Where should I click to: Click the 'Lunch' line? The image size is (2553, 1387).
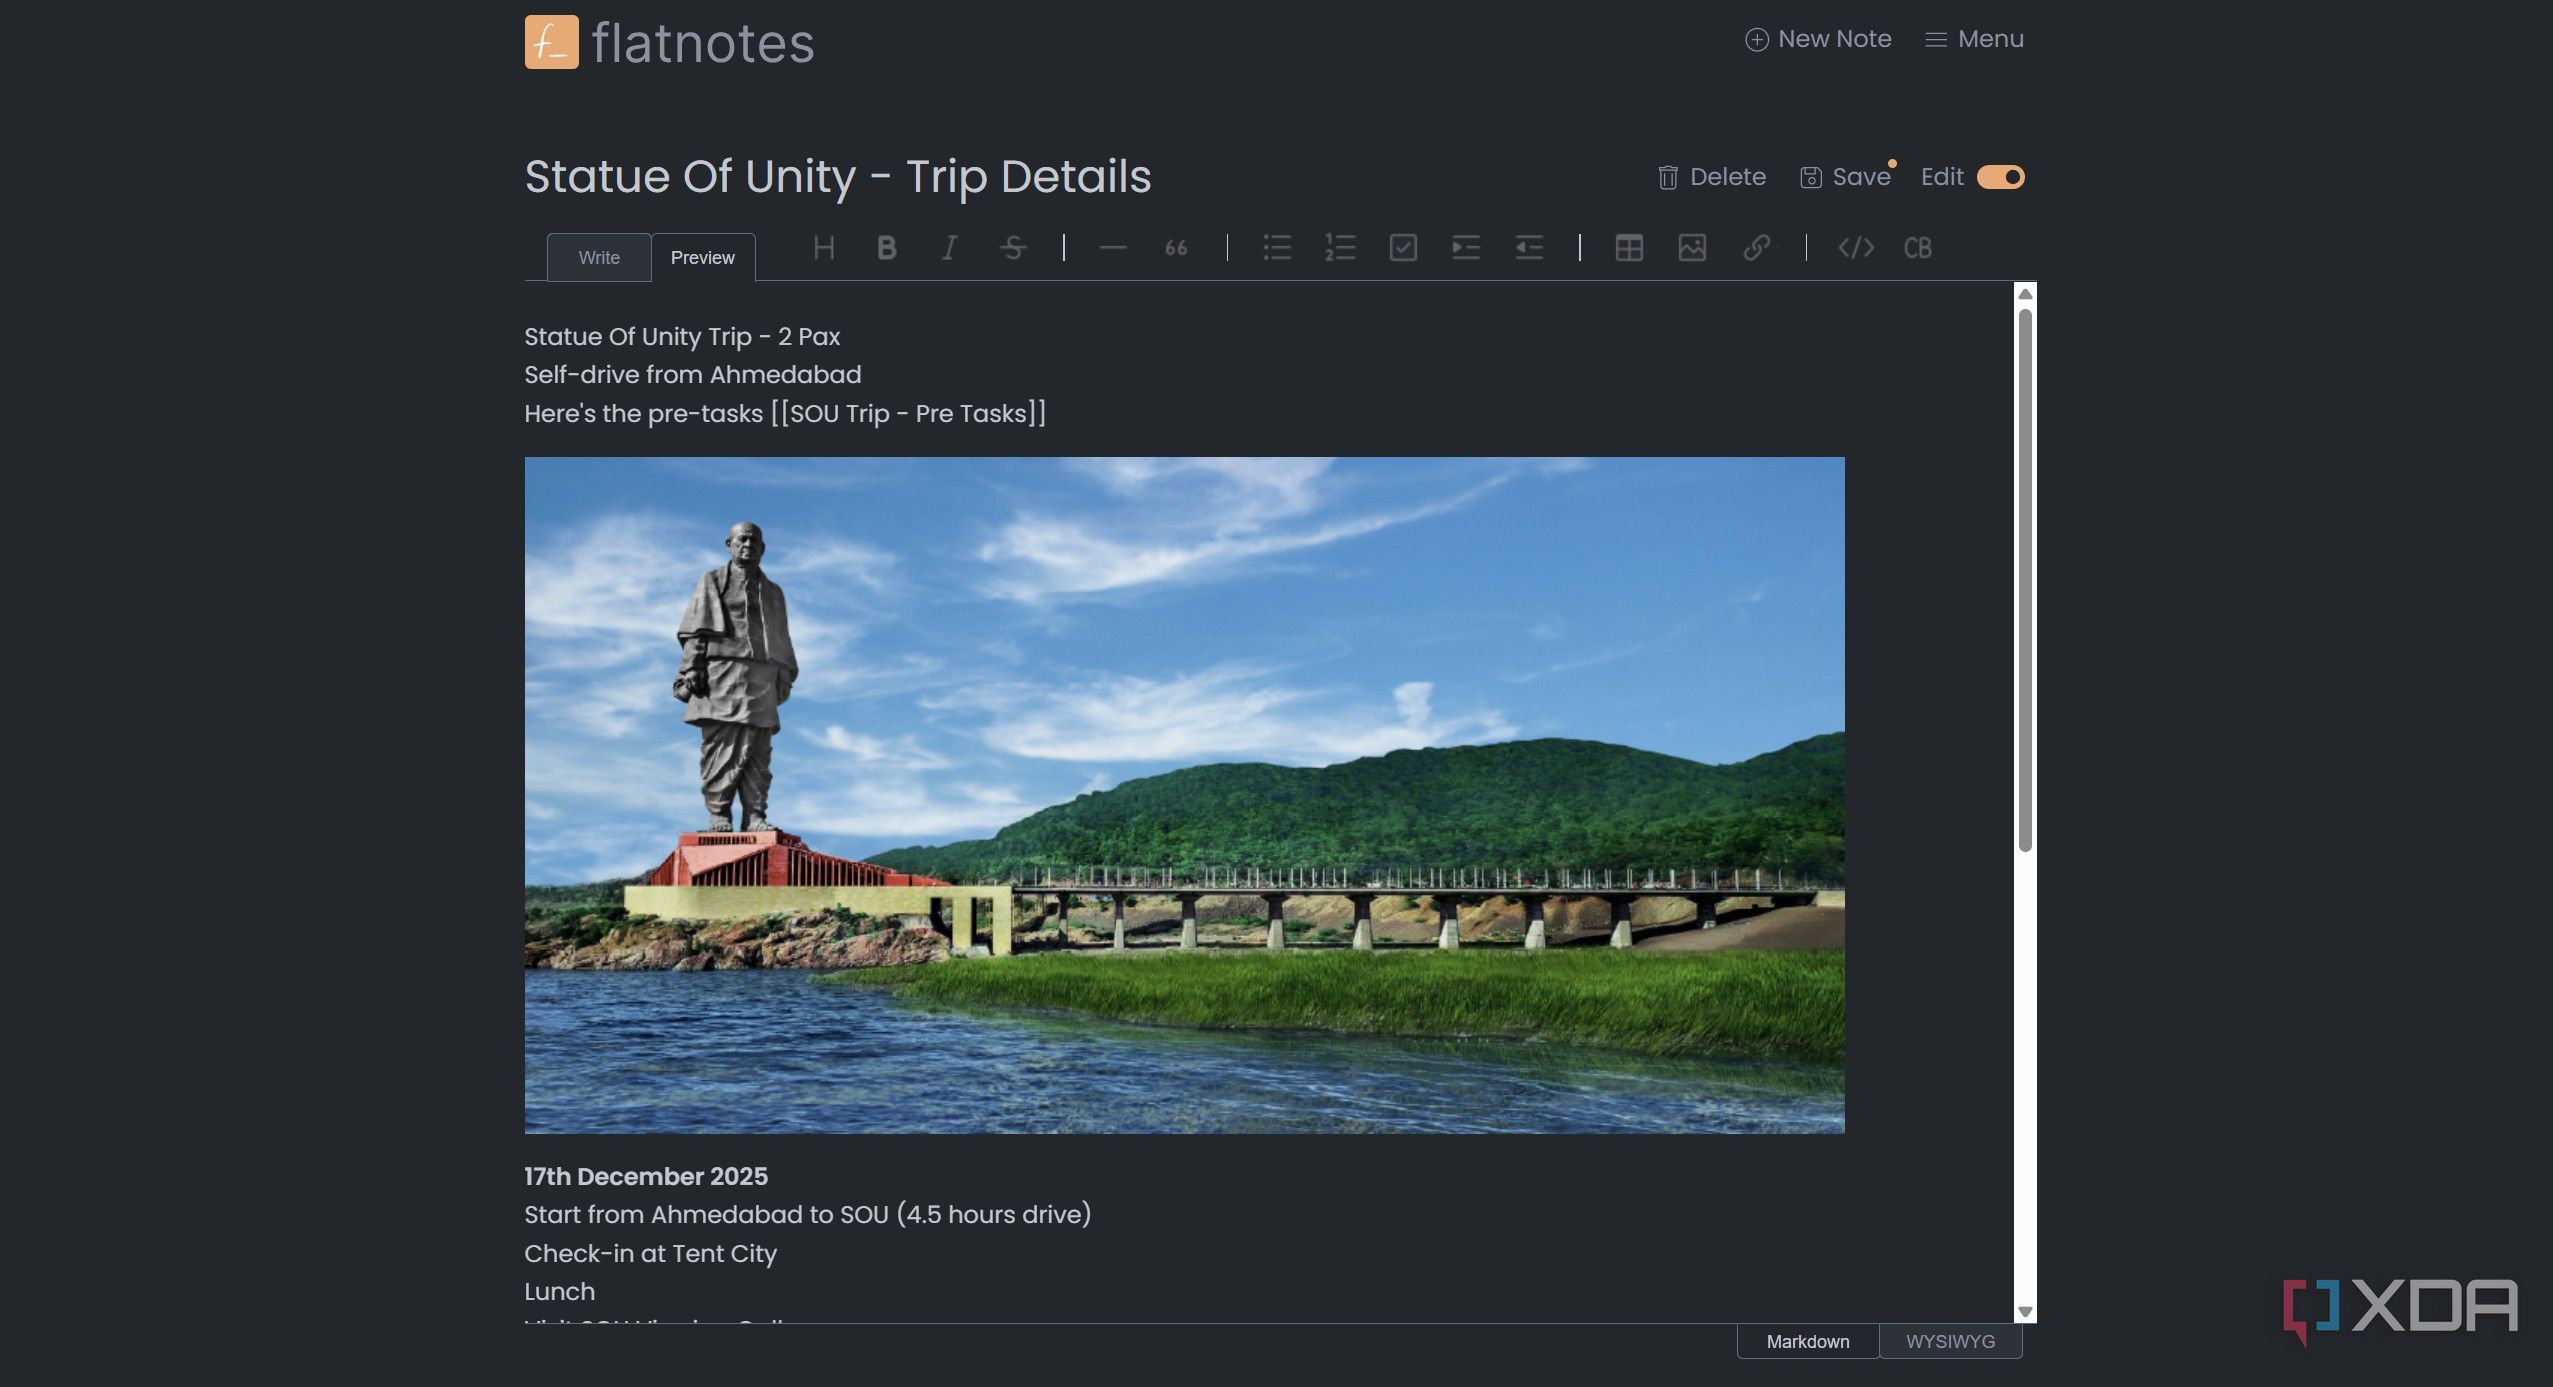(560, 1291)
